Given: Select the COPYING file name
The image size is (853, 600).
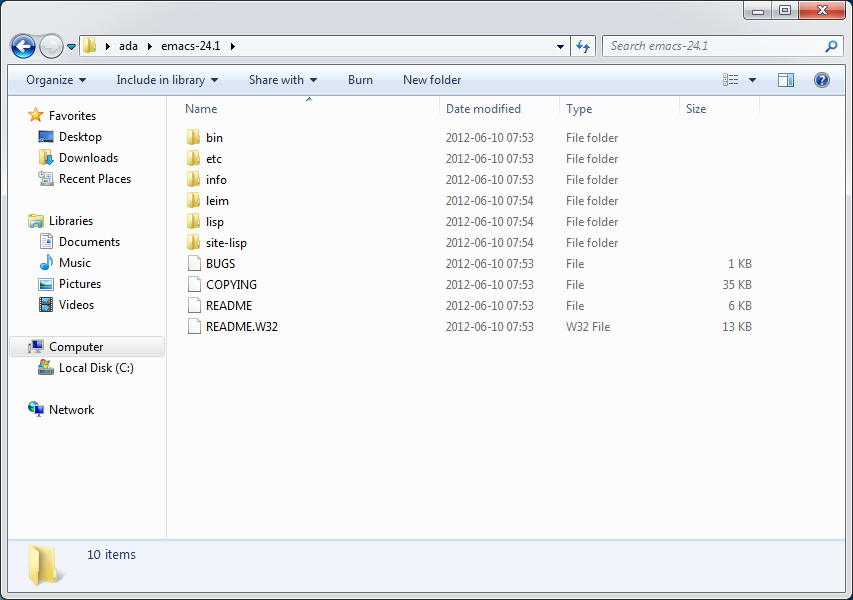Looking at the screenshot, I should point(231,285).
